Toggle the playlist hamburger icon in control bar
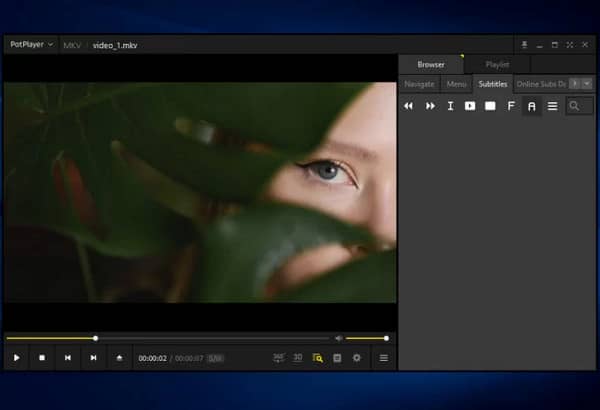The height and width of the screenshot is (410, 600). (383, 358)
